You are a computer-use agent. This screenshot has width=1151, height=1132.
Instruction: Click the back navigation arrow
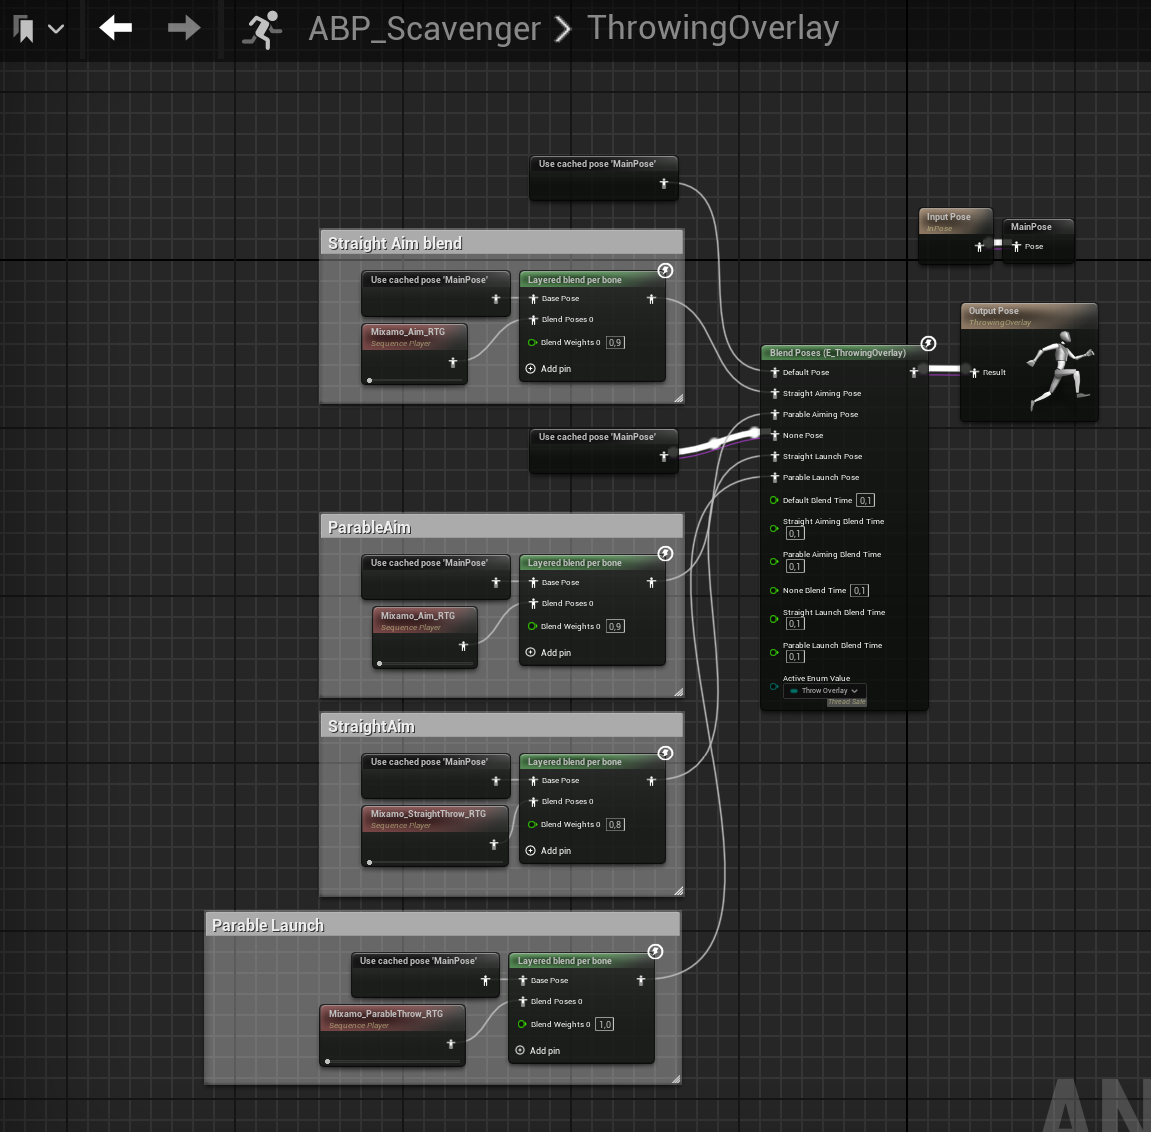pos(115,28)
